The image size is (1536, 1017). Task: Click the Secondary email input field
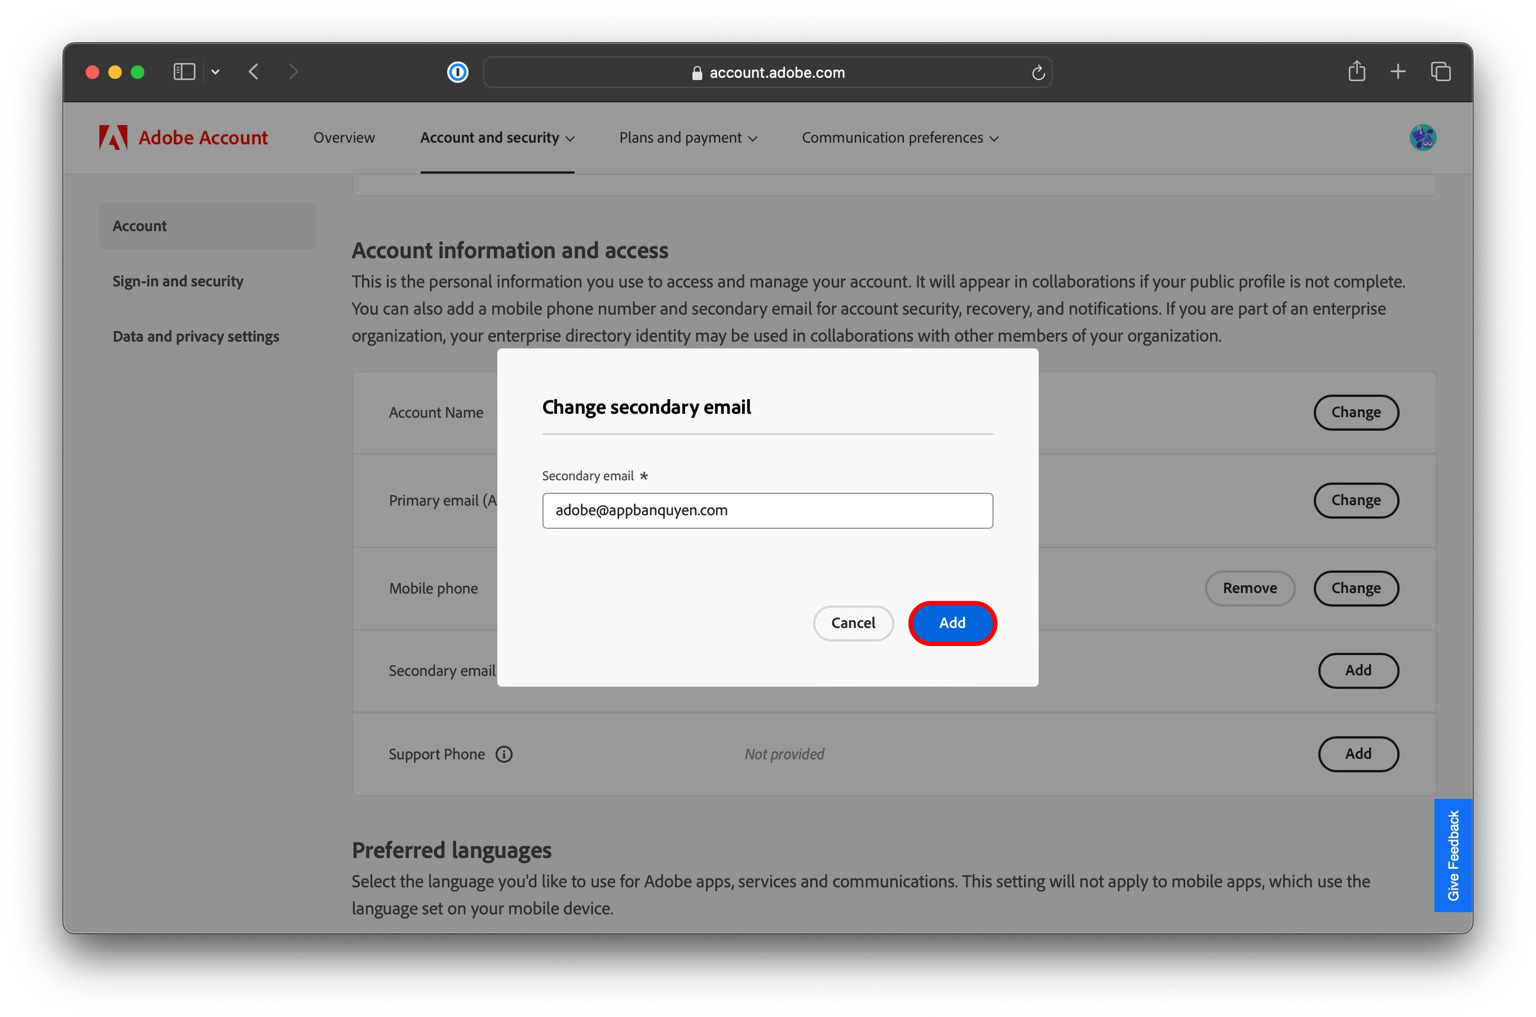767,510
